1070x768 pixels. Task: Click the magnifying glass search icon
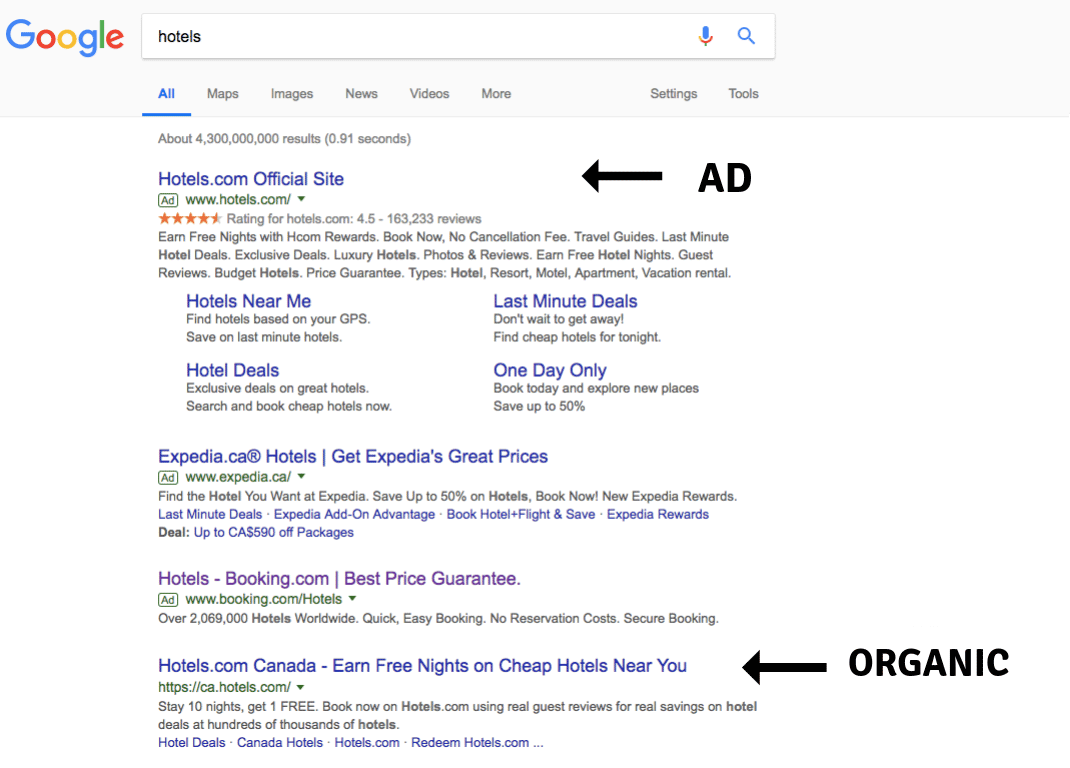(746, 37)
